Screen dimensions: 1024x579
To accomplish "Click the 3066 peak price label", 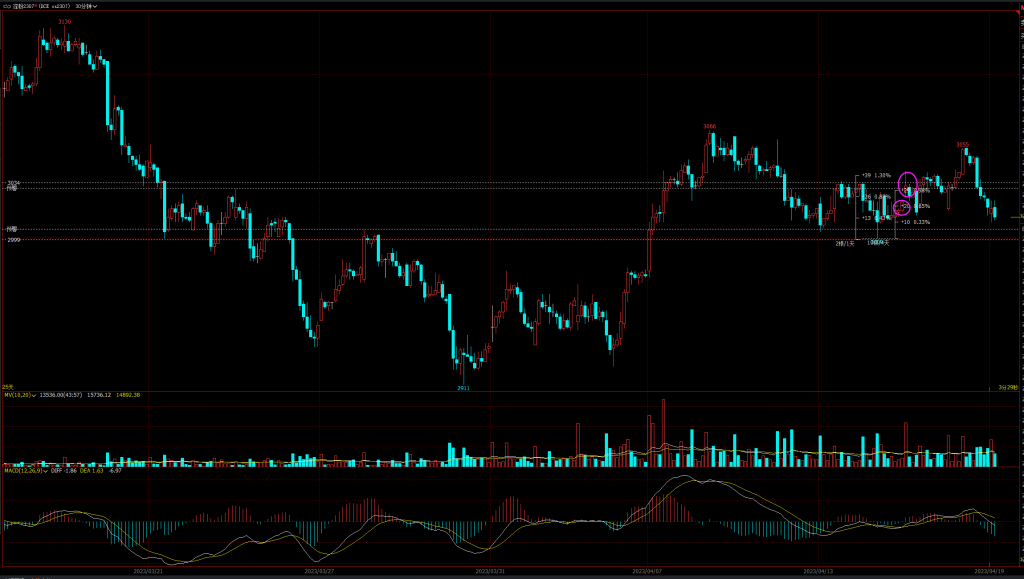I will (x=709, y=126).
